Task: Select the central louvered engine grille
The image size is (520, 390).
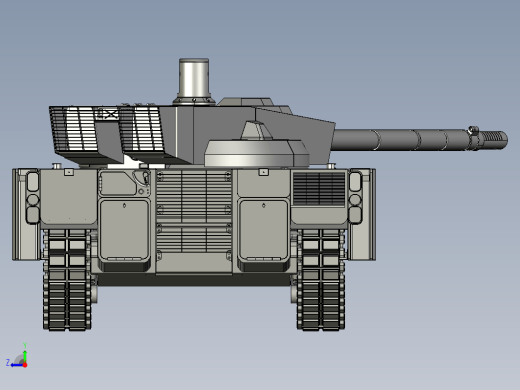Action: coord(194,211)
